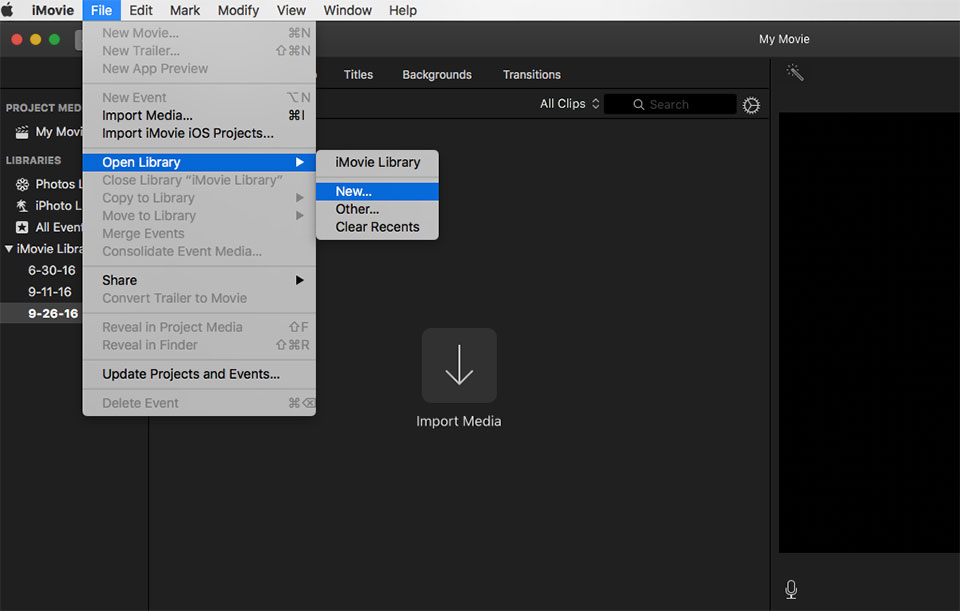Collapse the iMovie Library disclosure triangle
This screenshot has width=960, height=611.
point(9,249)
